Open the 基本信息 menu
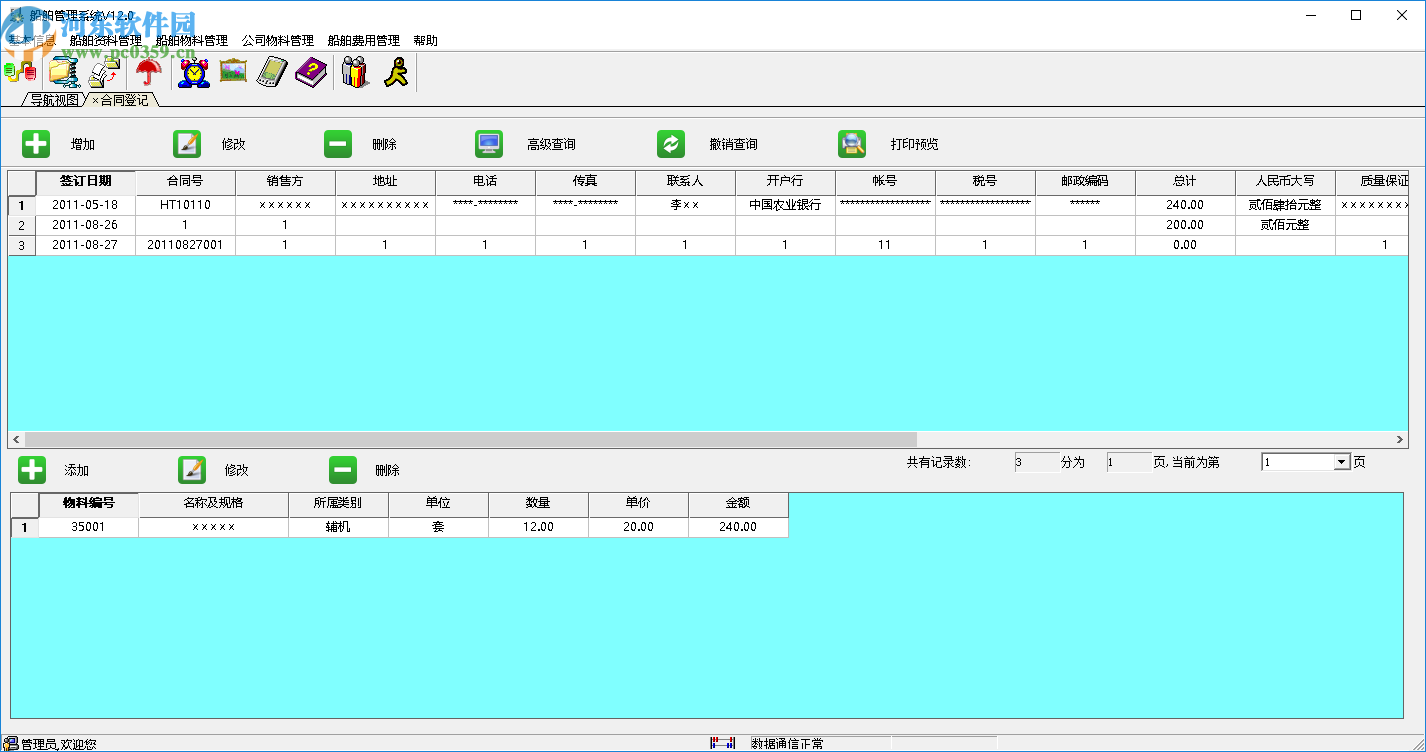The width and height of the screenshot is (1426, 752). coord(32,41)
